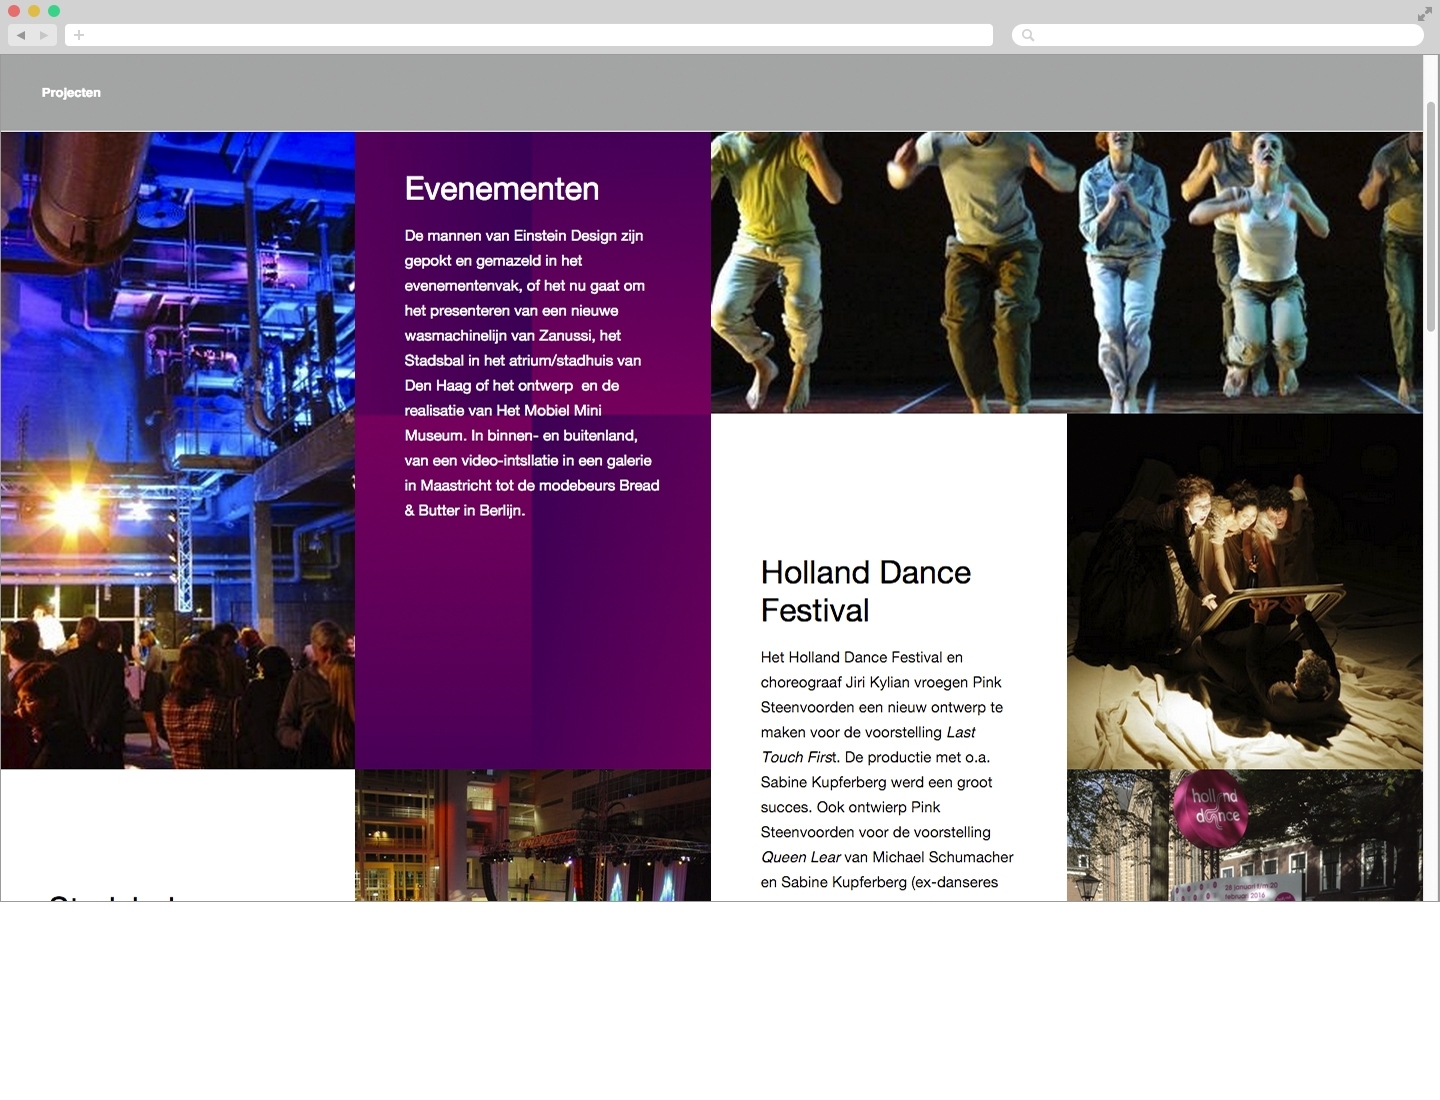The width and height of the screenshot is (1440, 1100).
Task: Click the browser back arrow button
Action: pyautogui.click(x=21, y=35)
